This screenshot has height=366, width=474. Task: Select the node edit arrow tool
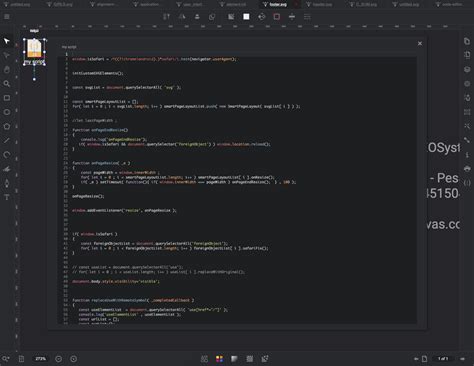click(x=6, y=55)
